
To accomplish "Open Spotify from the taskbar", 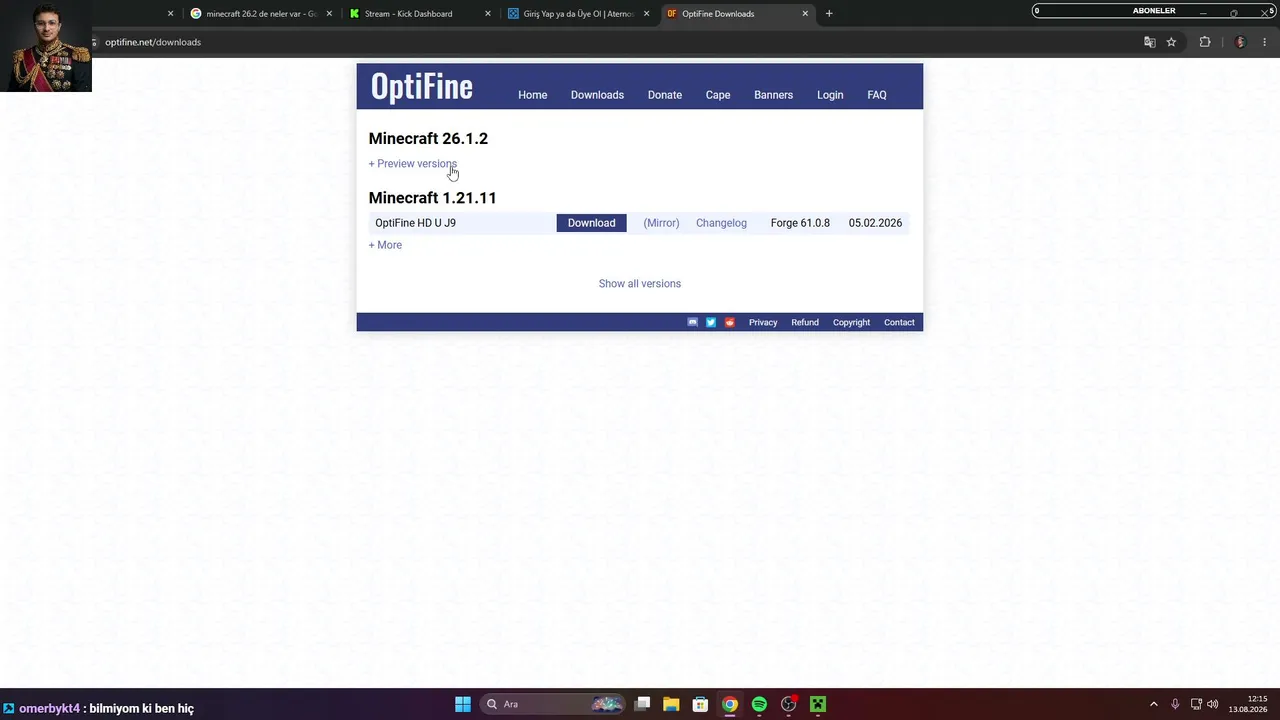I will pos(759,704).
